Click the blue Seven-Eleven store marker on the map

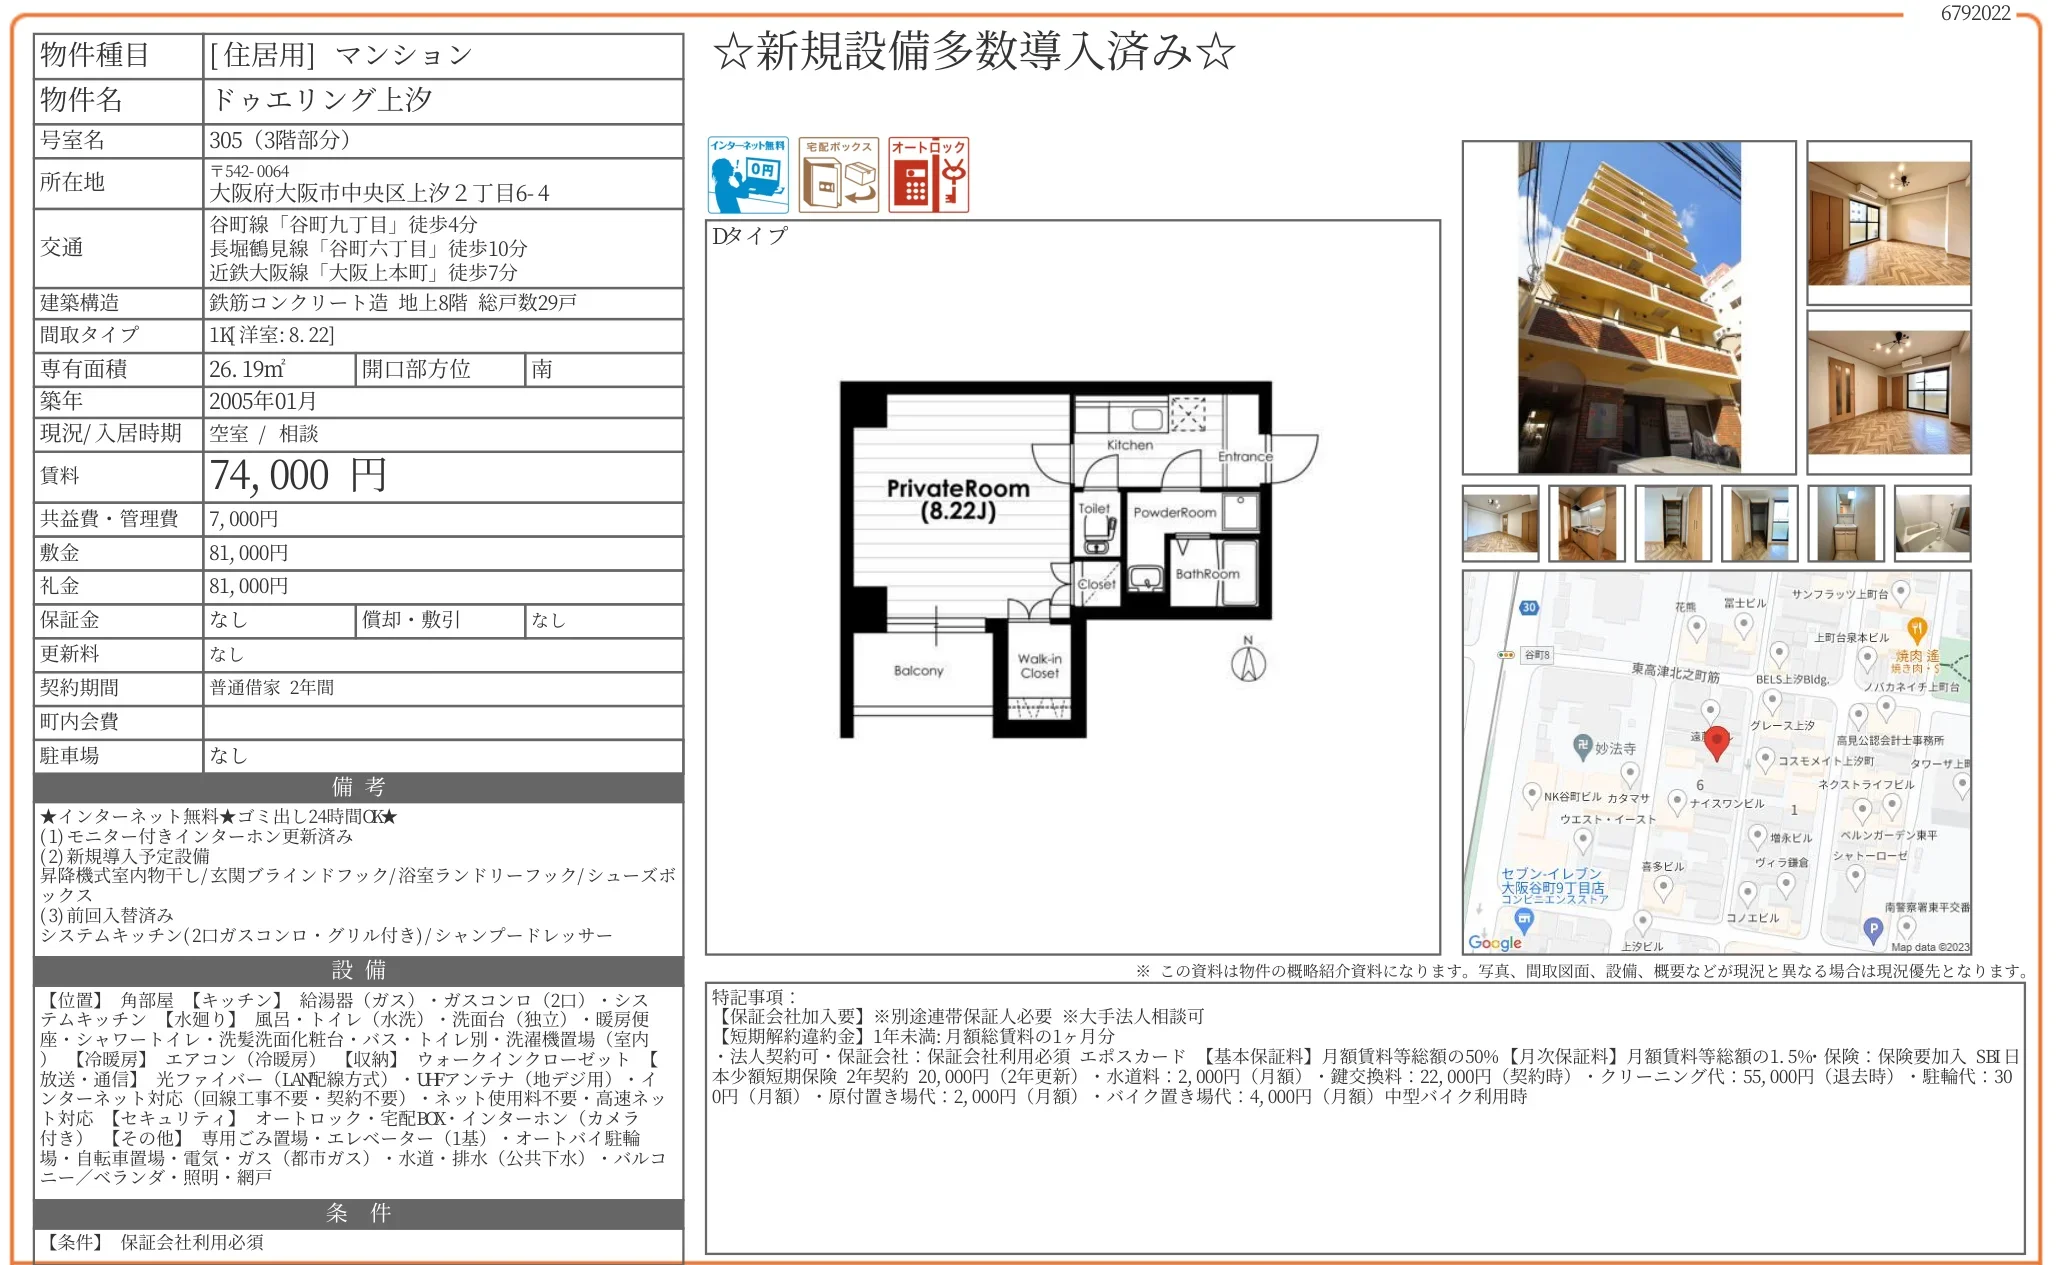1524,918
